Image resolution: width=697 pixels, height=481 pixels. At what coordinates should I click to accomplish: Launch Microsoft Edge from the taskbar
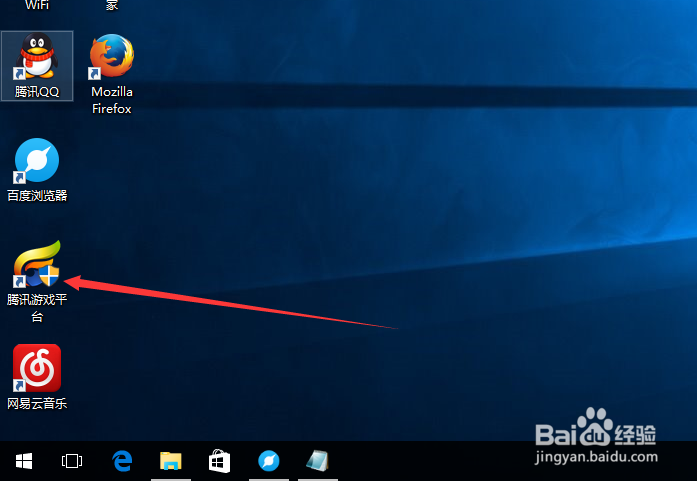[x=122, y=461]
